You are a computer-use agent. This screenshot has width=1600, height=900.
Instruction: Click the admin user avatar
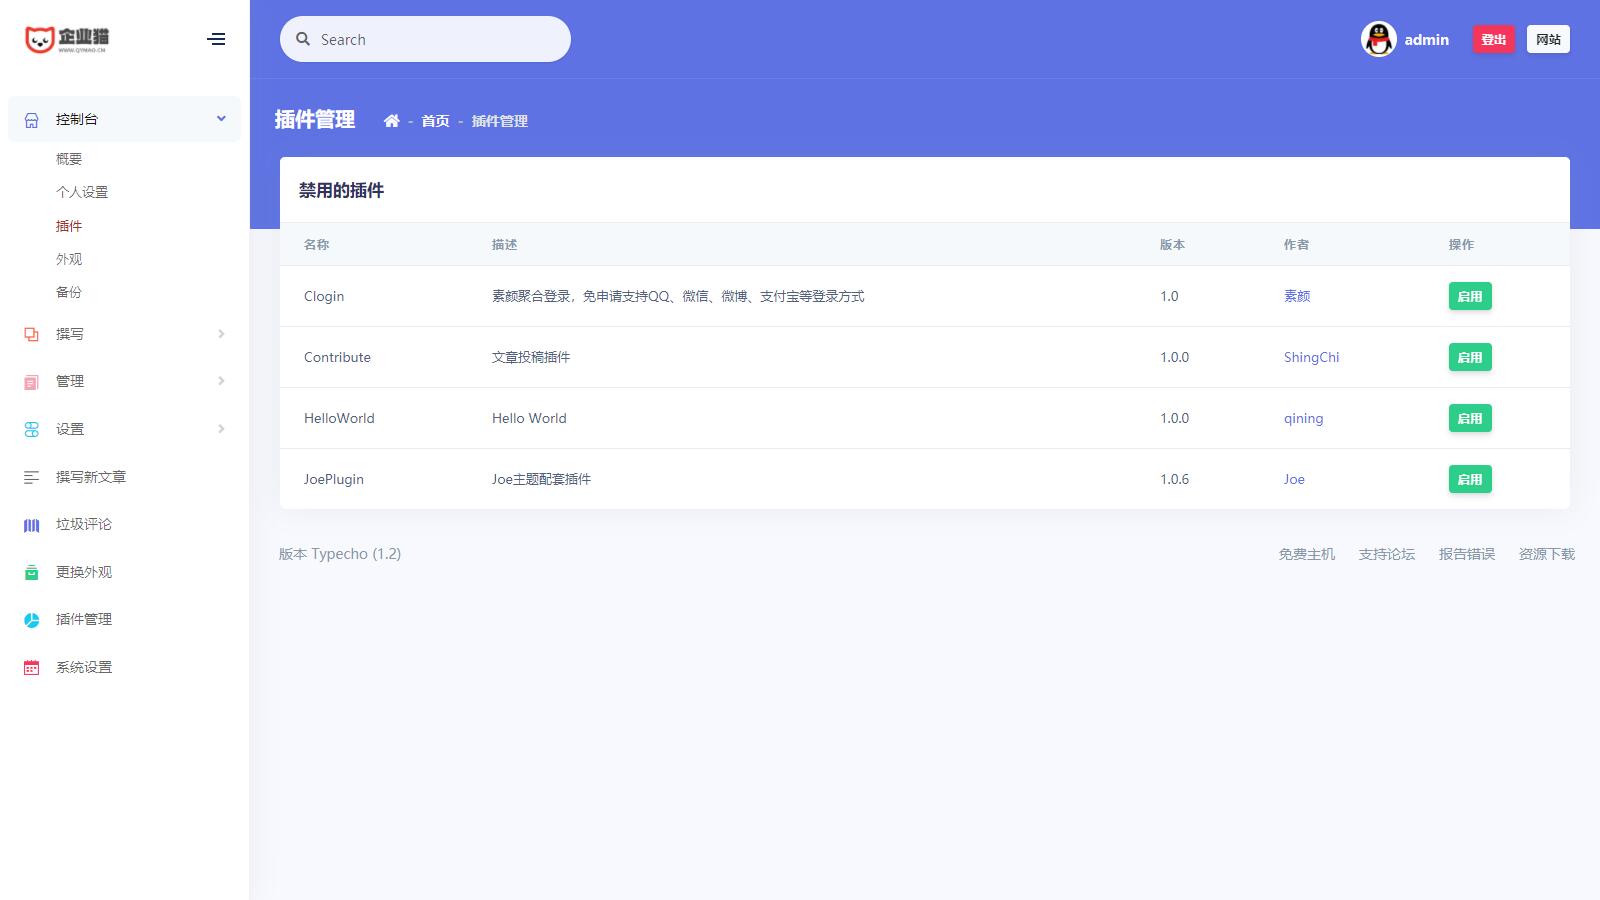coord(1378,39)
